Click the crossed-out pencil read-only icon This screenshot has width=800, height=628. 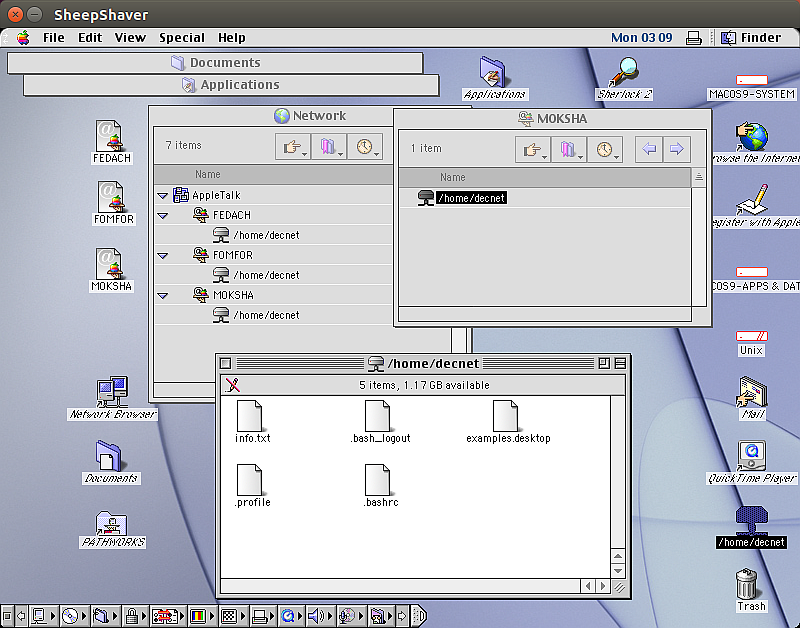click(x=233, y=385)
